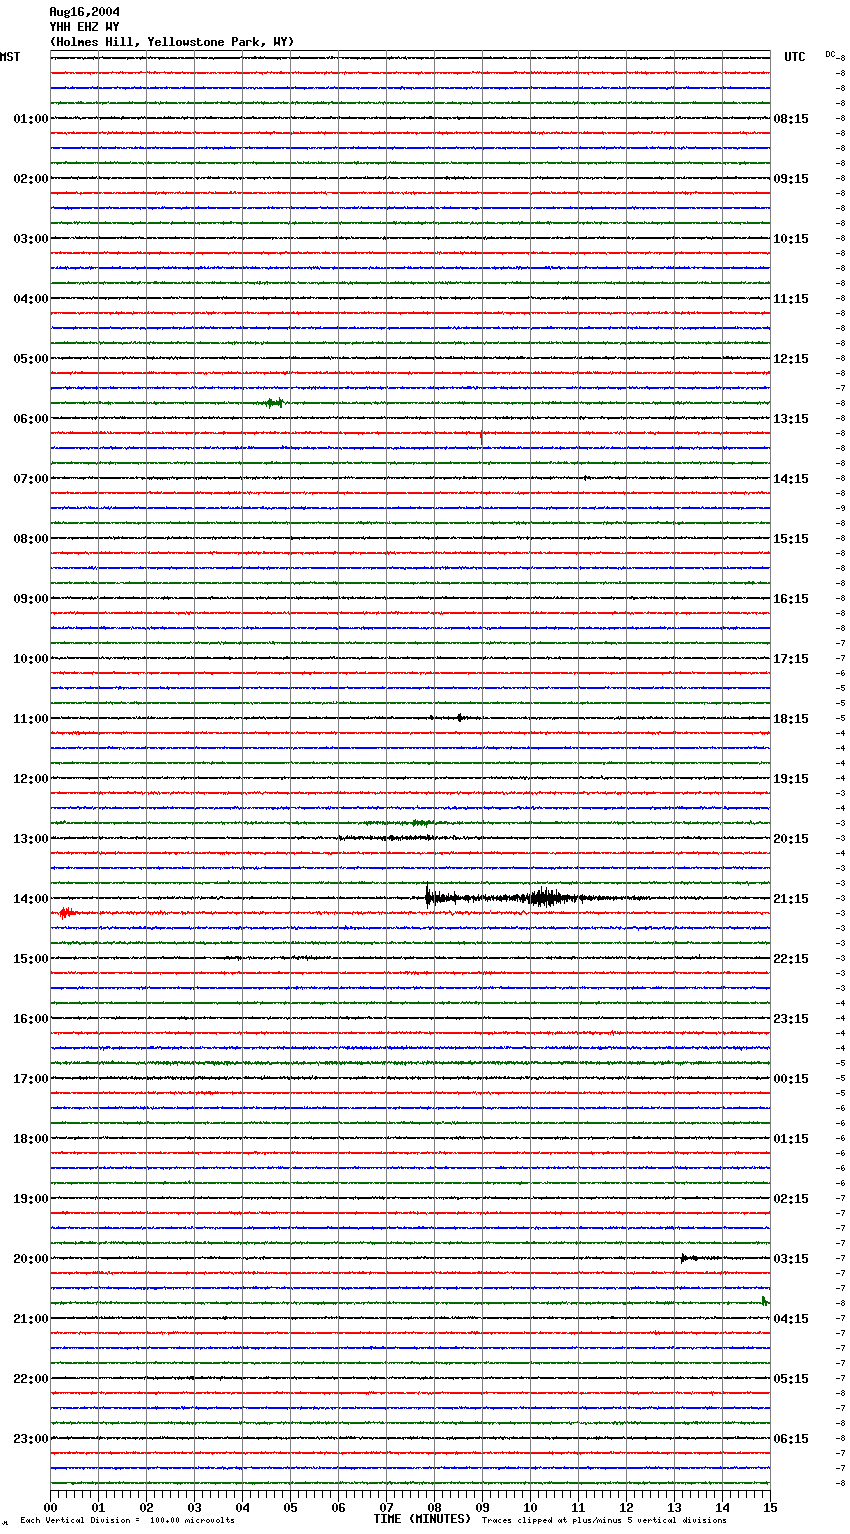
Task: Click the UTC time label '10:15'
Action: (791, 239)
